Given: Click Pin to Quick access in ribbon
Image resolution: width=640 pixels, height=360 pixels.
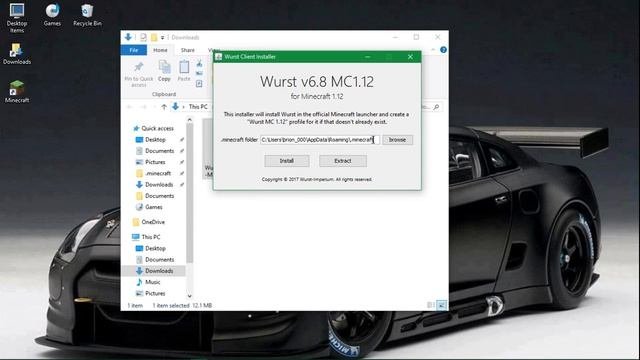Looking at the screenshot, I should [x=139, y=74].
